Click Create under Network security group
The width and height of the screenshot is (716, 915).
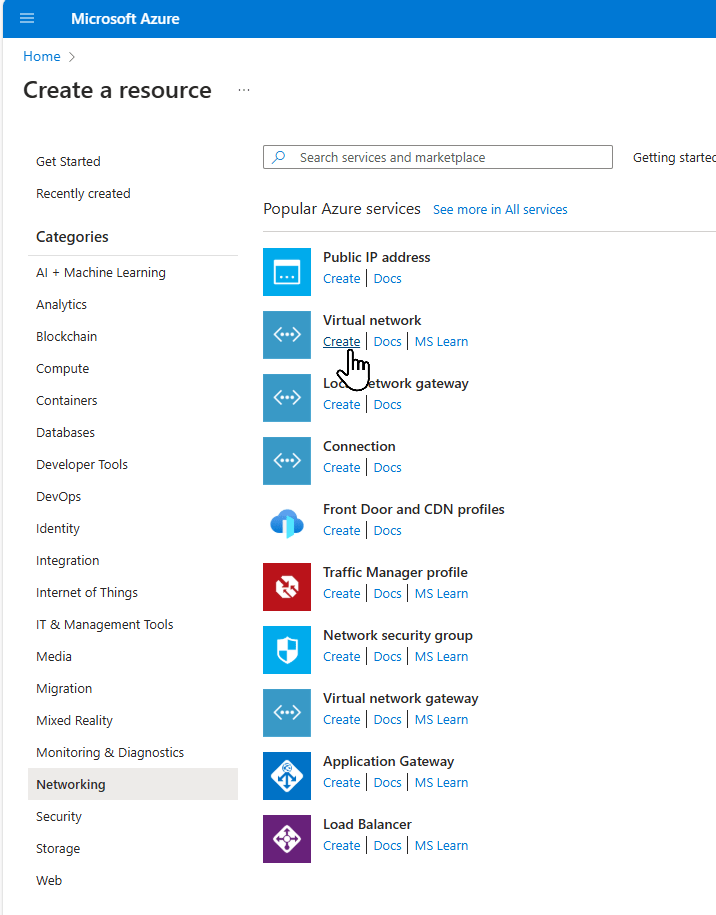[x=341, y=657]
